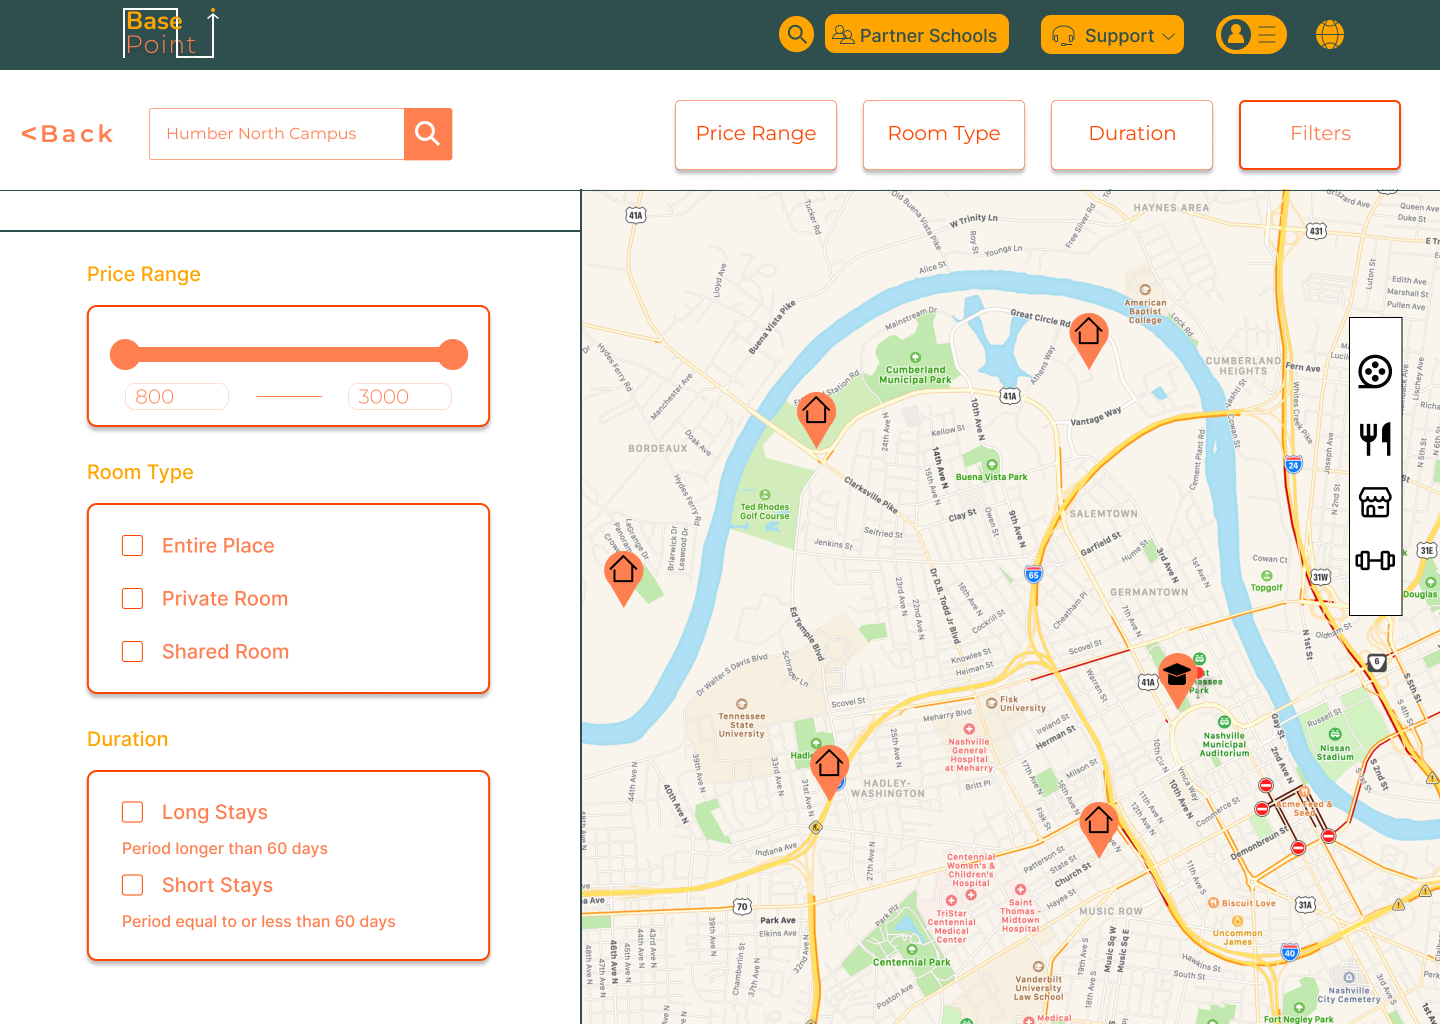Enable Short Stays filter
This screenshot has width=1440, height=1024.
pyautogui.click(x=132, y=885)
